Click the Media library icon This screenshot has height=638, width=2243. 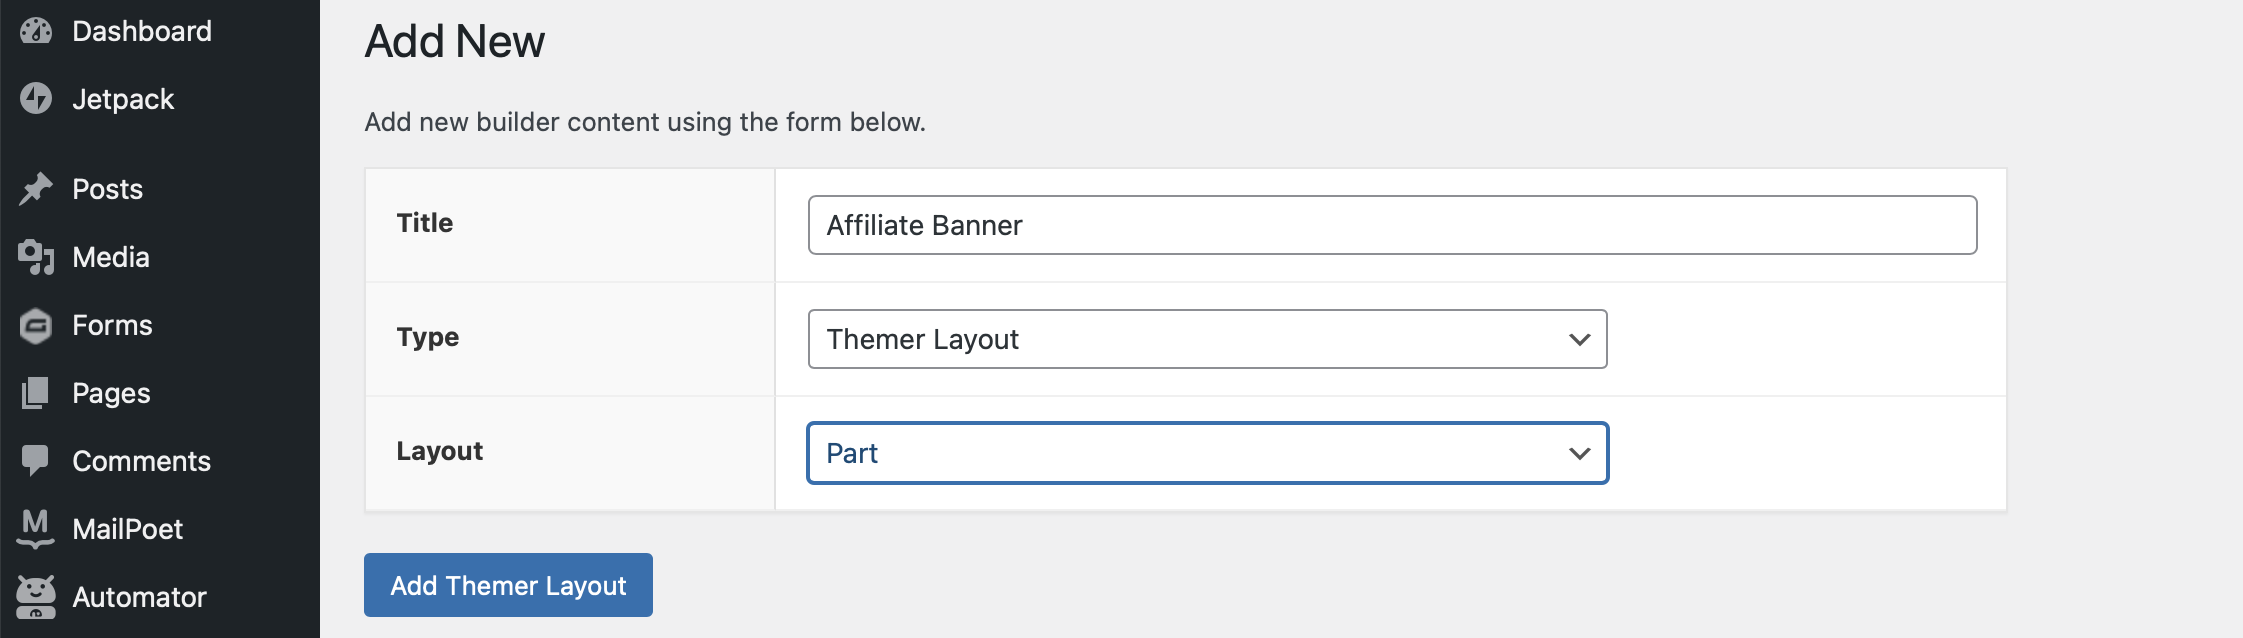tap(36, 256)
